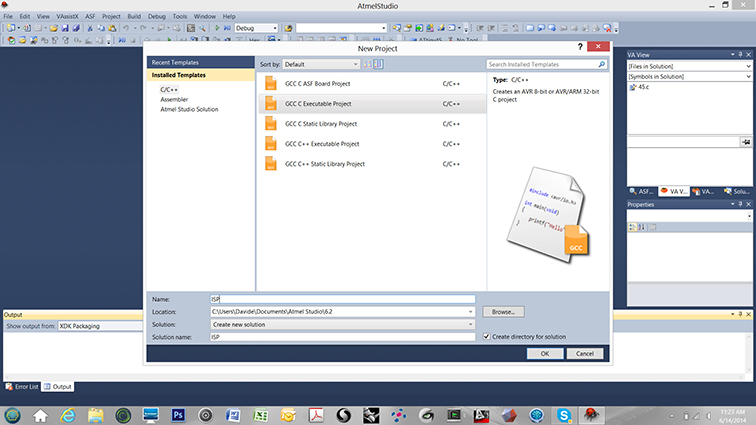Click the Cancel button in New Project dialog
This screenshot has width=756, height=425.
[x=585, y=354]
